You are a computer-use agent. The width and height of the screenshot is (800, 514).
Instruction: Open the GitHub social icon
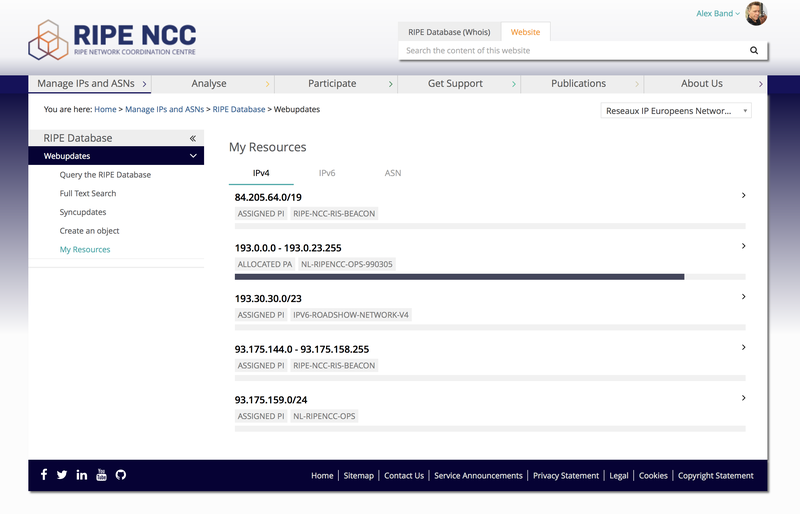(x=121, y=475)
